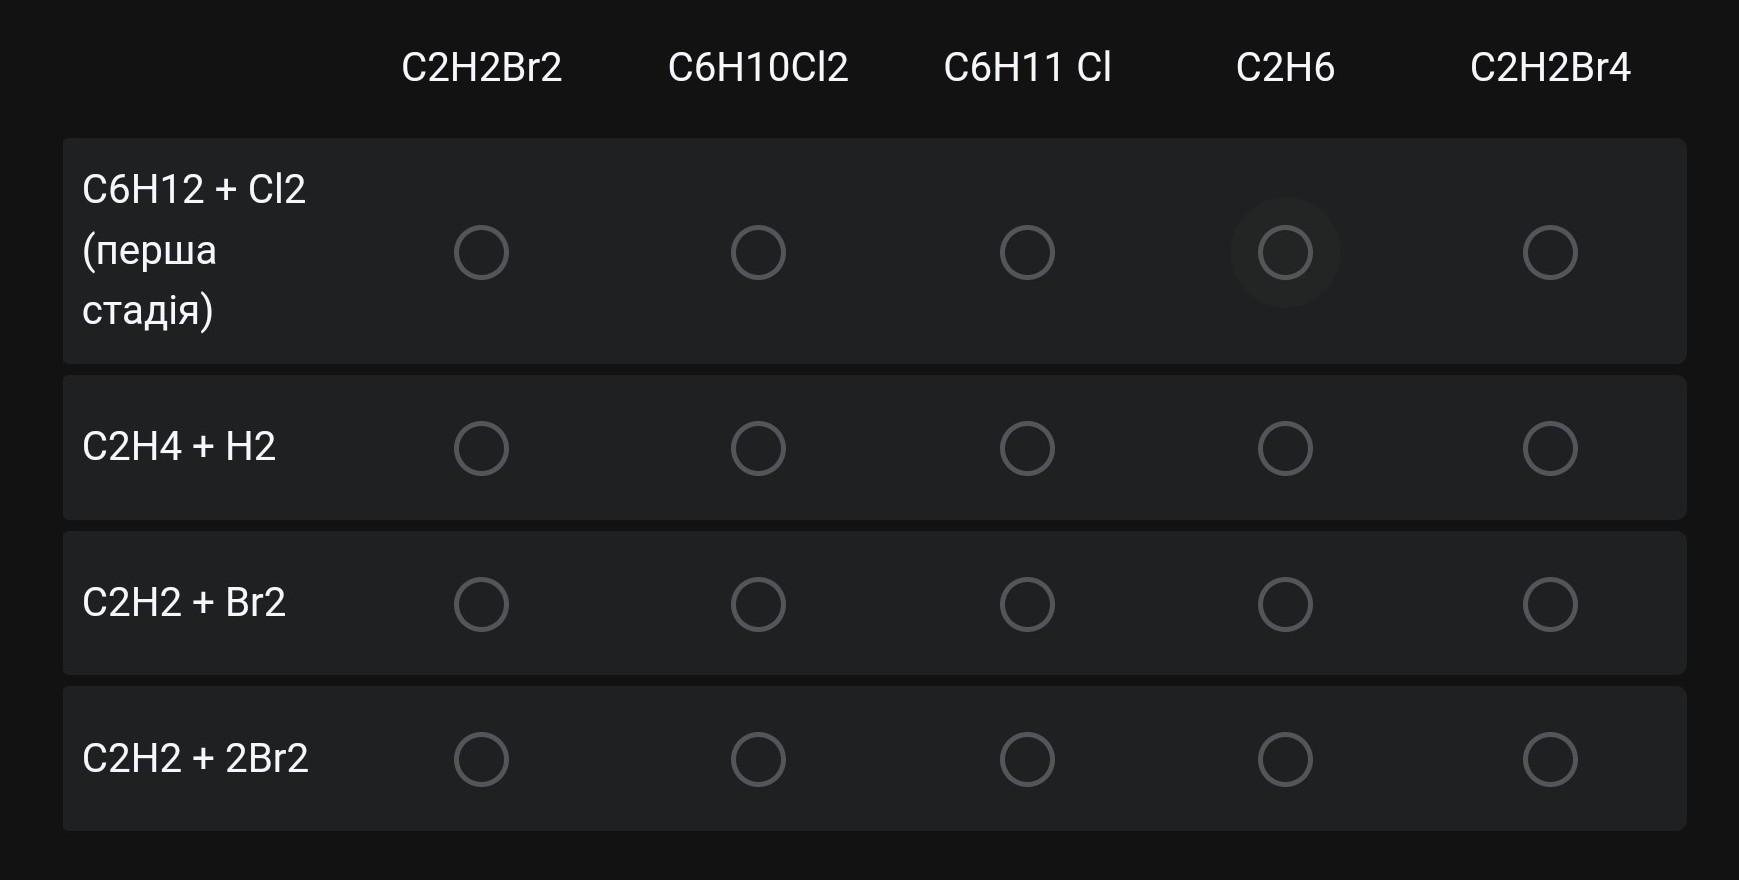Select C2H2Br2 for the C6H12 + Cl2 row
The height and width of the screenshot is (880, 1739).
[x=481, y=252]
